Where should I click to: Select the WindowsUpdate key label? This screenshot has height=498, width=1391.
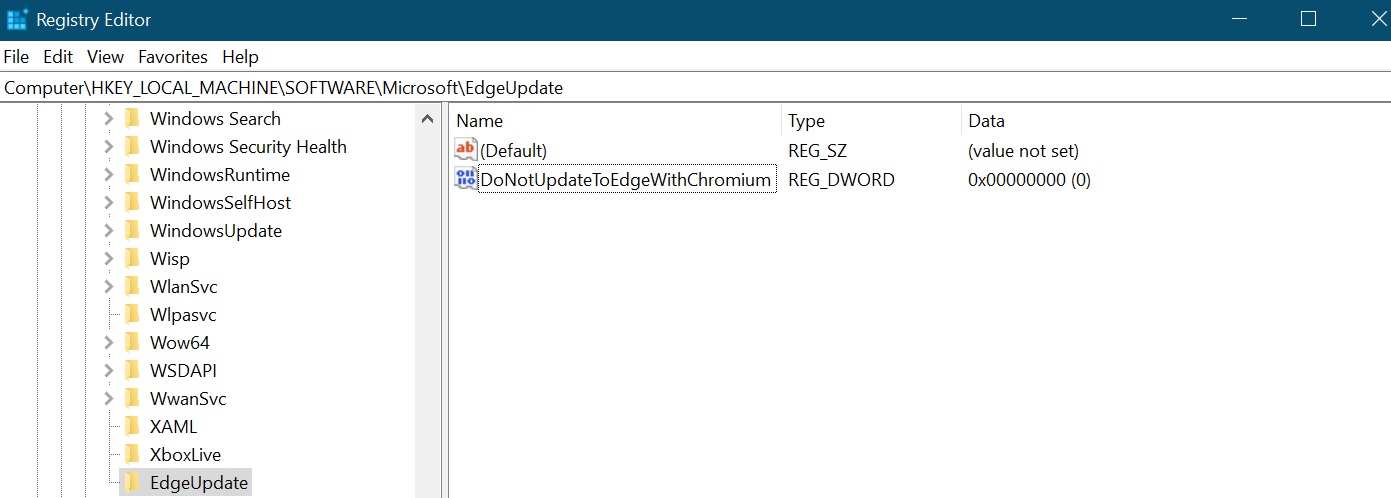coord(216,230)
